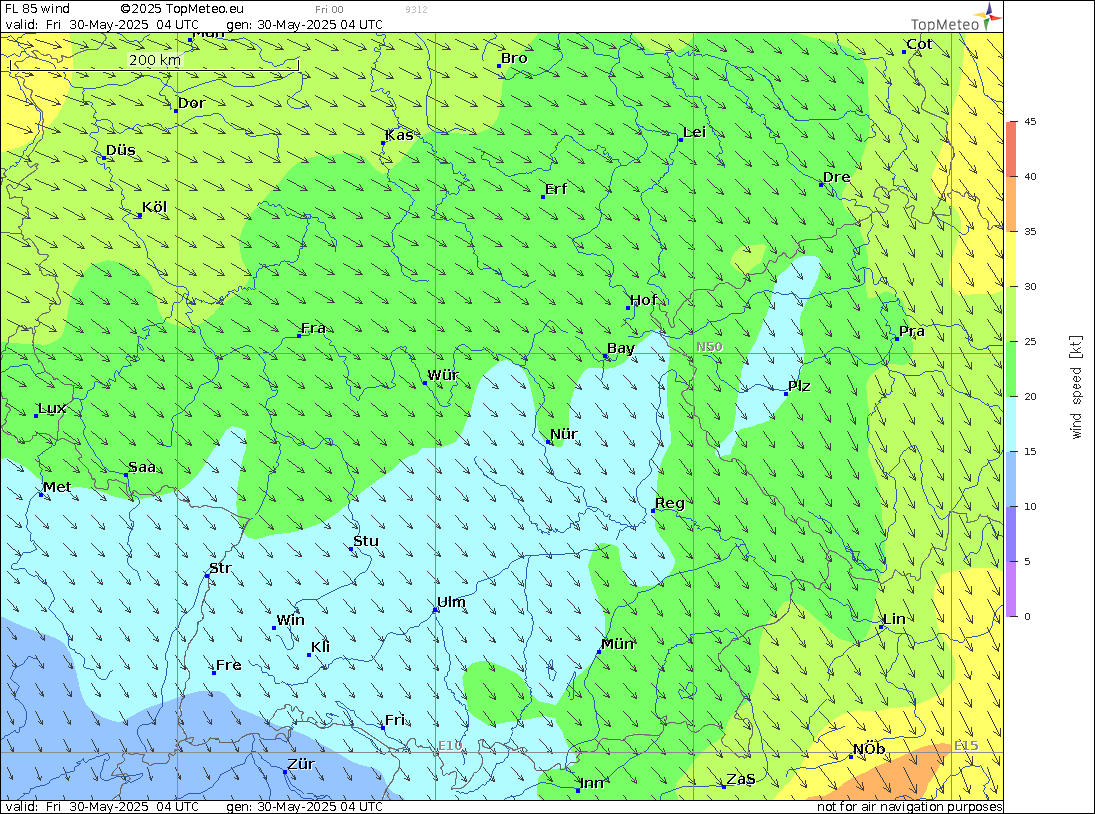
Task: Click the E15 longitude label
Action: (x=966, y=746)
